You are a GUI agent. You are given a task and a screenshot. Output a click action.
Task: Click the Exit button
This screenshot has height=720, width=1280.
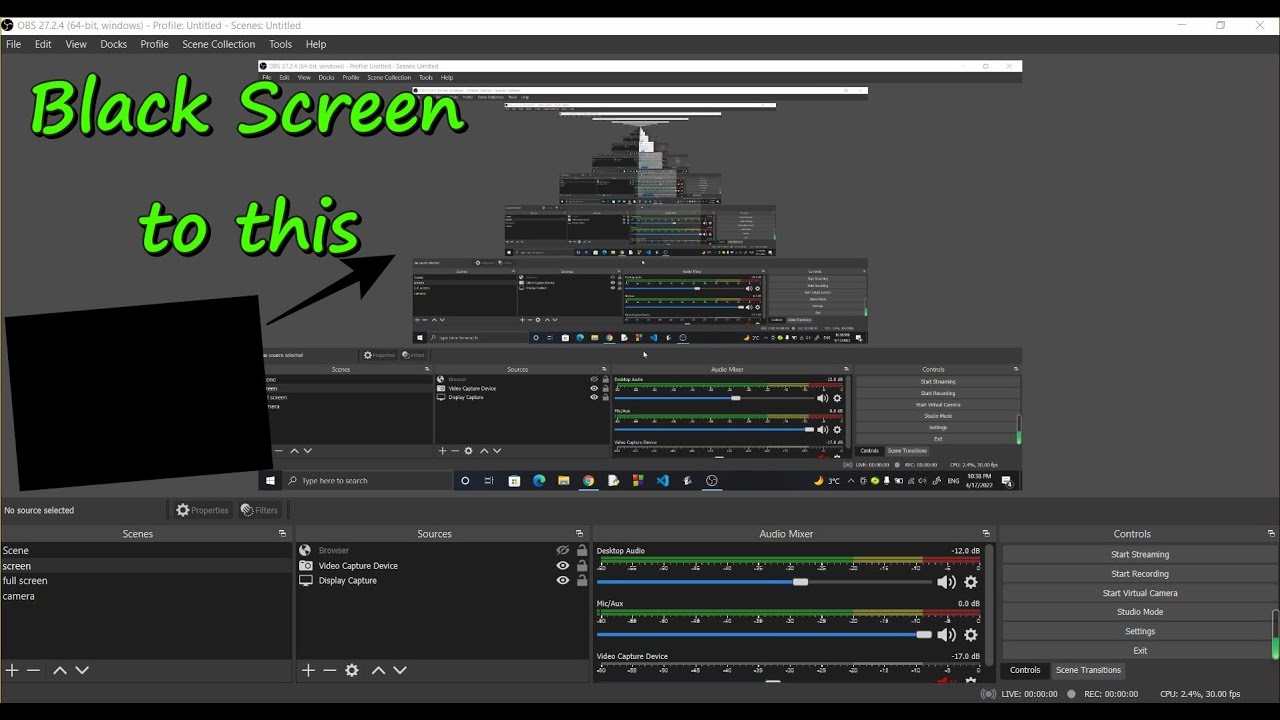[x=1140, y=650]
